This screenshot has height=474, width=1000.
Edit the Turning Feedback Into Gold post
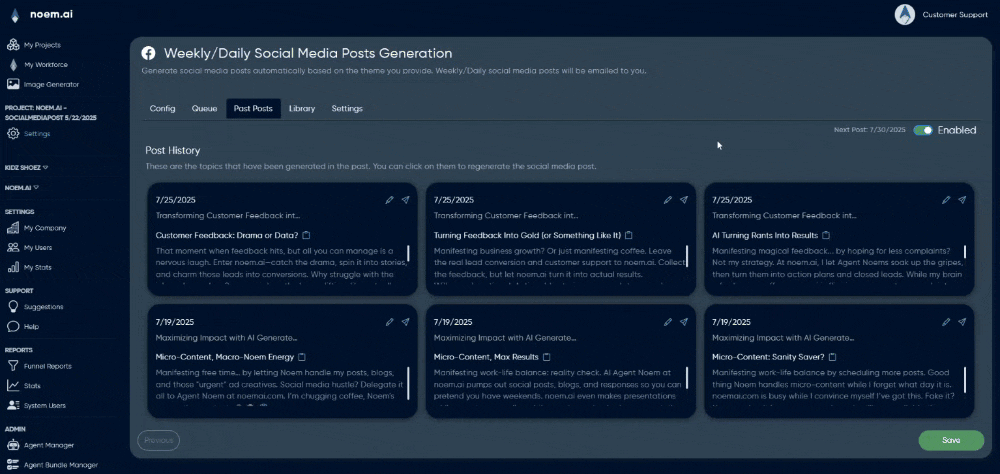(x=668, y=200)
